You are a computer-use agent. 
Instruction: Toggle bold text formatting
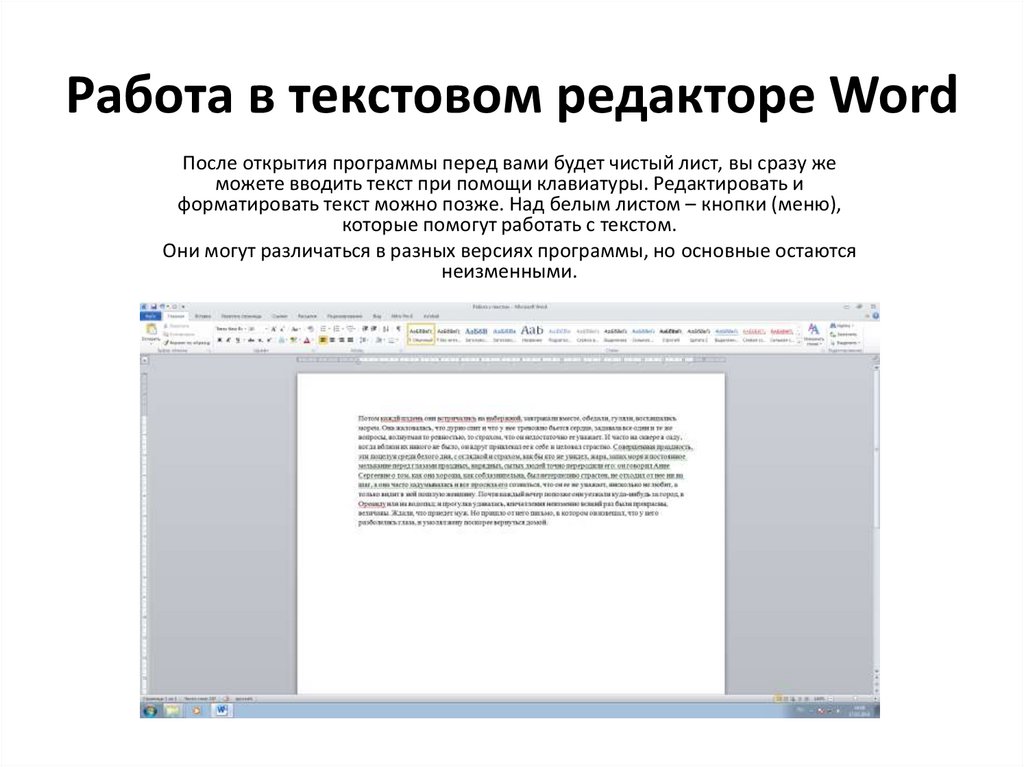[x=220, y=340]
